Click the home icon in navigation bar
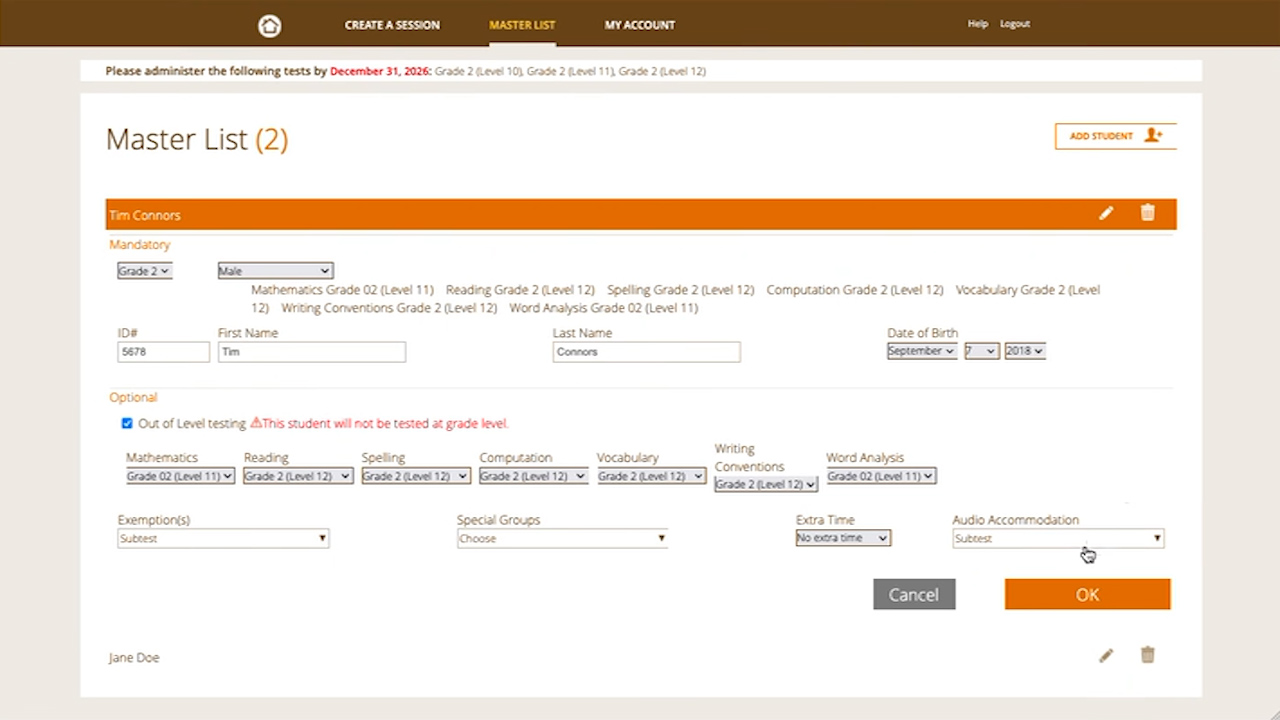Screen dimensions: 1280x720 (x=269, y=26)
